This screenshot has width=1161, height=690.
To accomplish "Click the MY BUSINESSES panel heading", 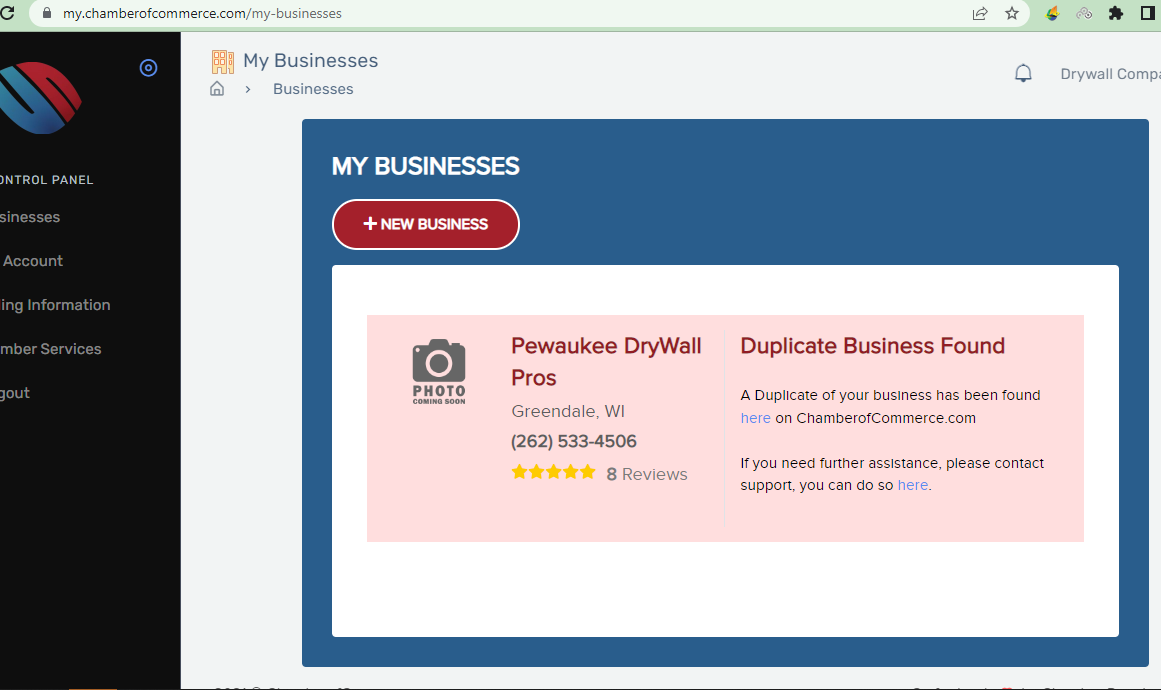I will click(x=426, y=166).
